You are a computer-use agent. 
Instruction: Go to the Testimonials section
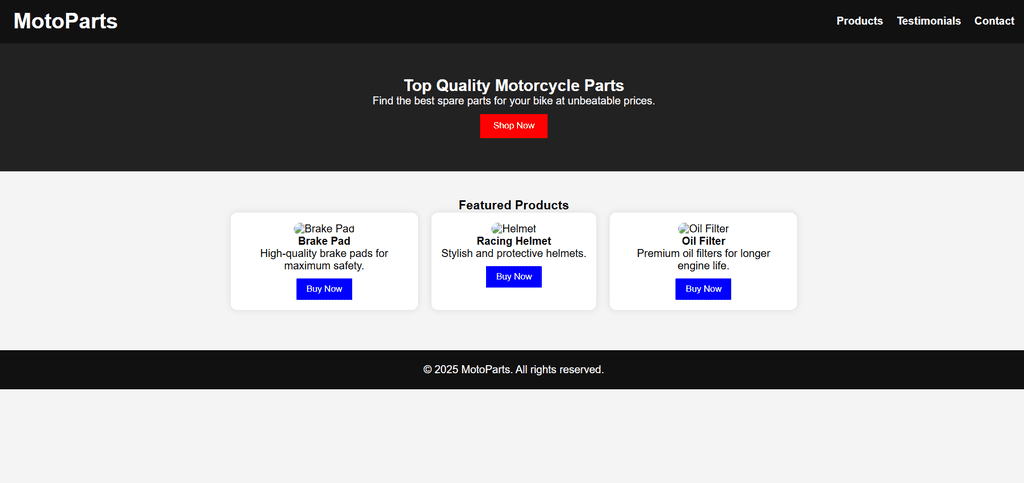click(x=929, y=21)
